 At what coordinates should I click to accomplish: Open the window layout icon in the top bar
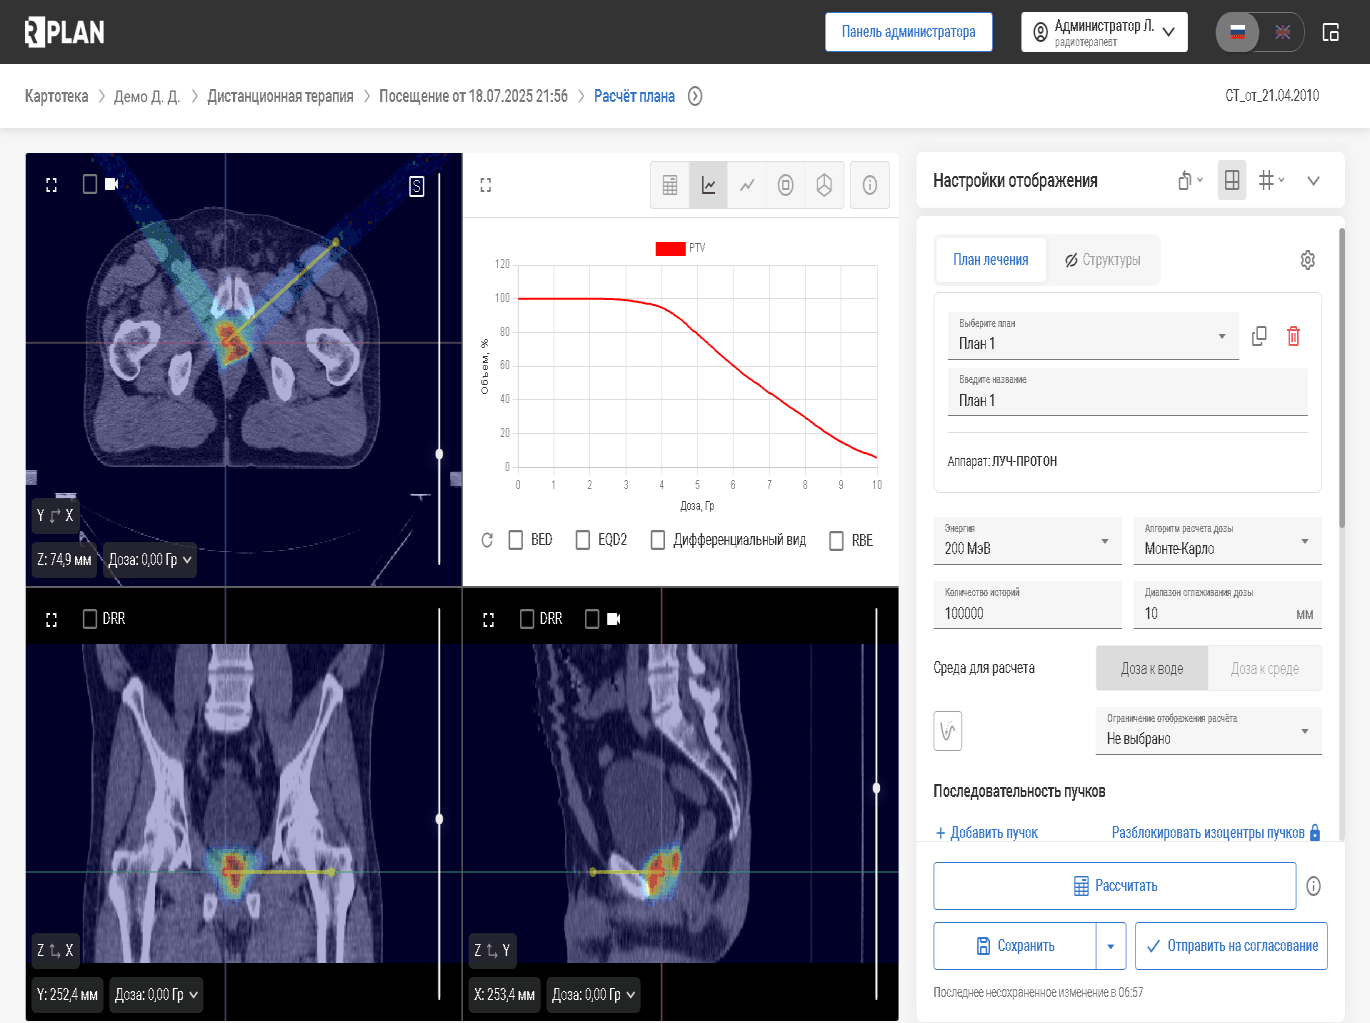click(1330, 32)
